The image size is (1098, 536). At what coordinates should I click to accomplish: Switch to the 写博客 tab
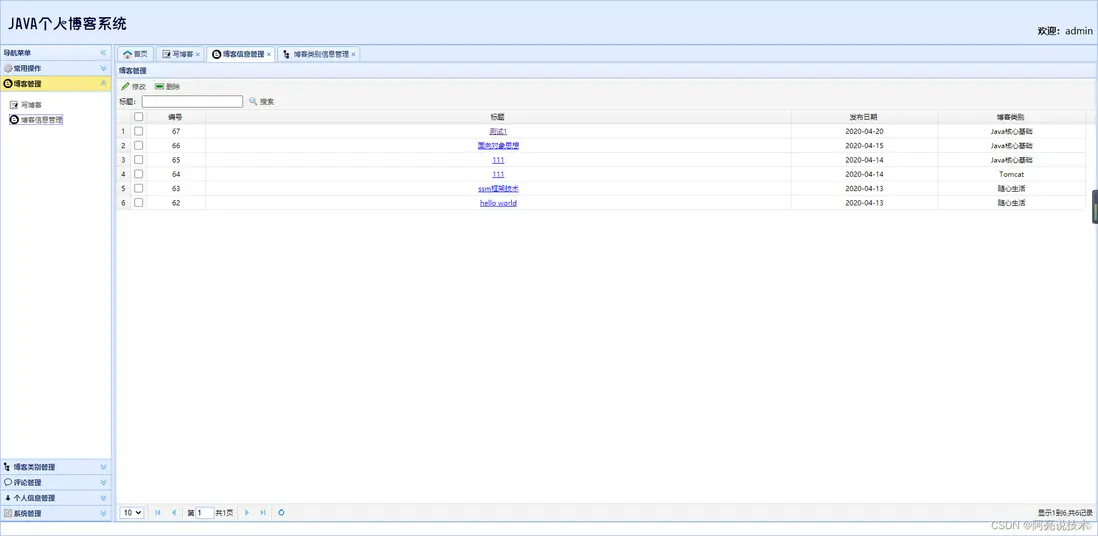click(x=178, y=54)
